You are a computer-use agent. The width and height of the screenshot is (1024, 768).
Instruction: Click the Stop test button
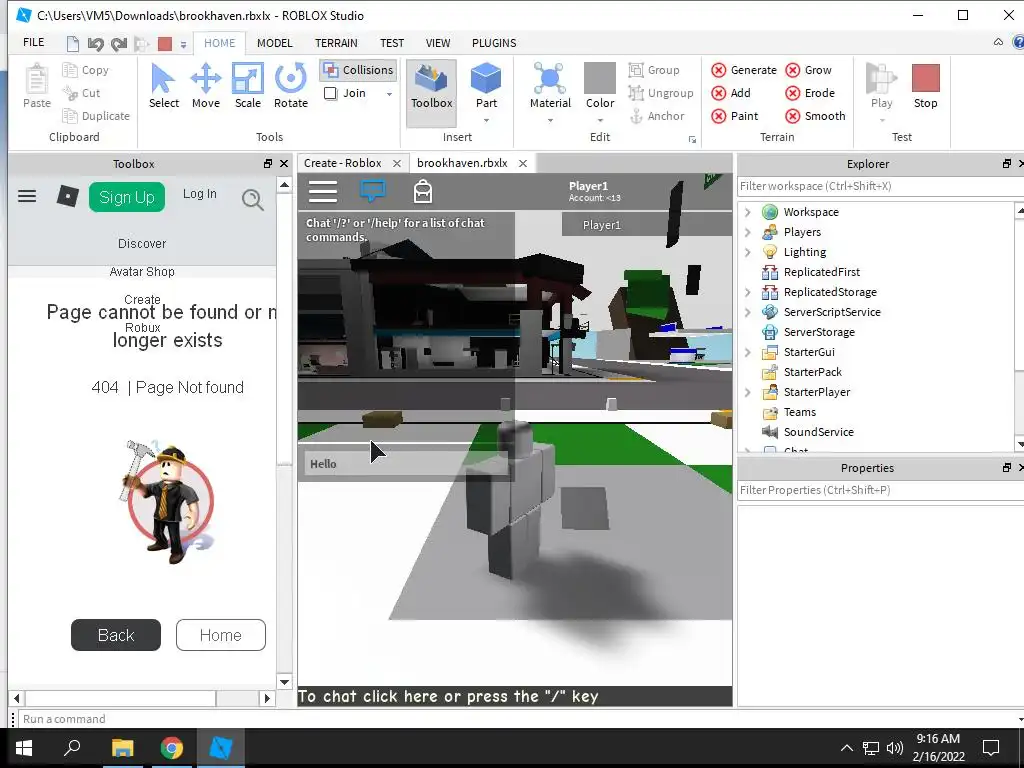pyautogui.click(x=925, y=86)
